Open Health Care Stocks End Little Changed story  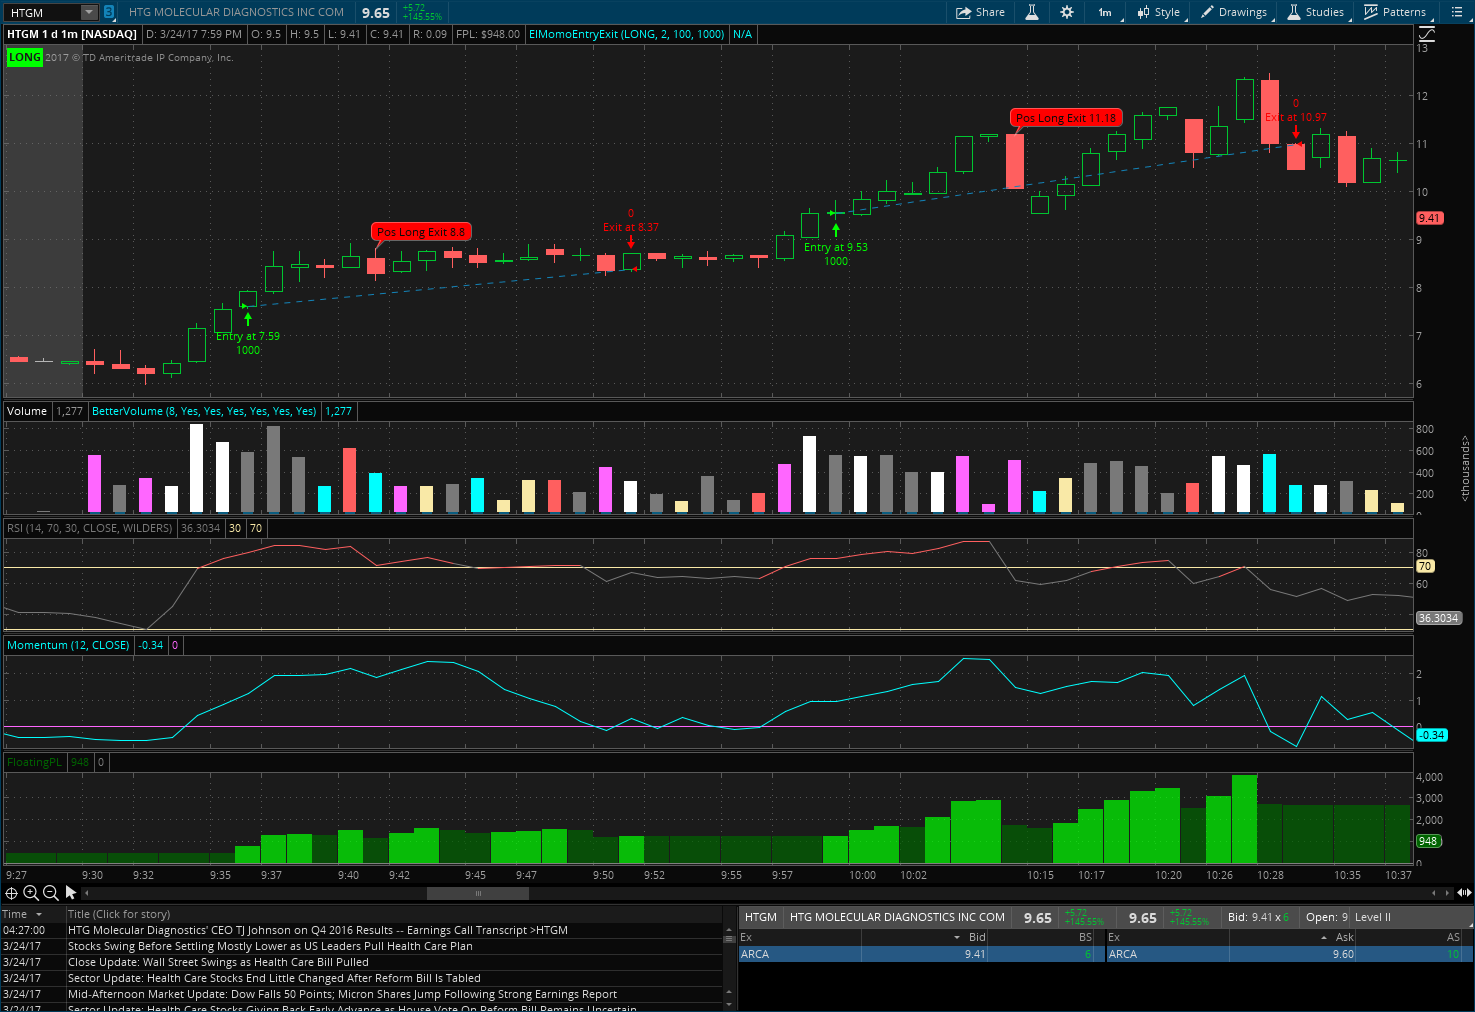pos(274,978)
